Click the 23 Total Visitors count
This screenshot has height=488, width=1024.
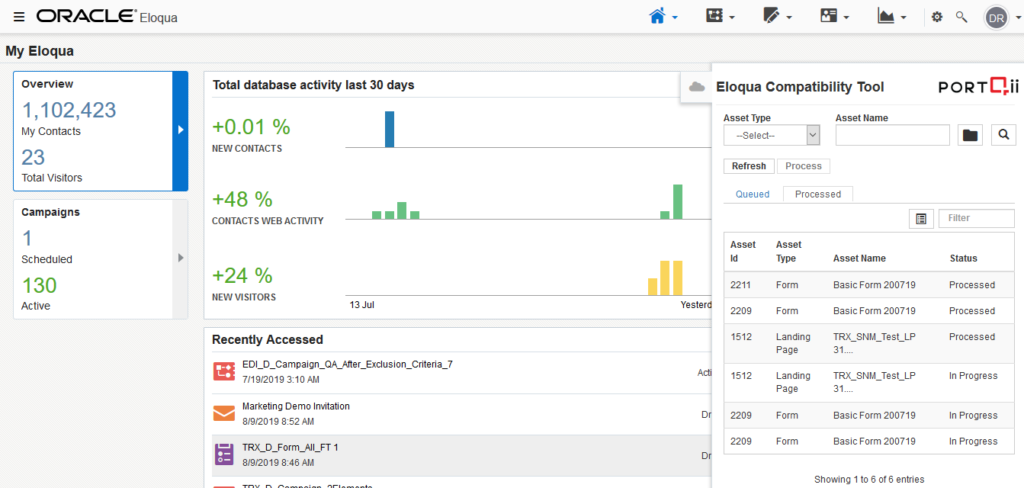tap(33, 157)
